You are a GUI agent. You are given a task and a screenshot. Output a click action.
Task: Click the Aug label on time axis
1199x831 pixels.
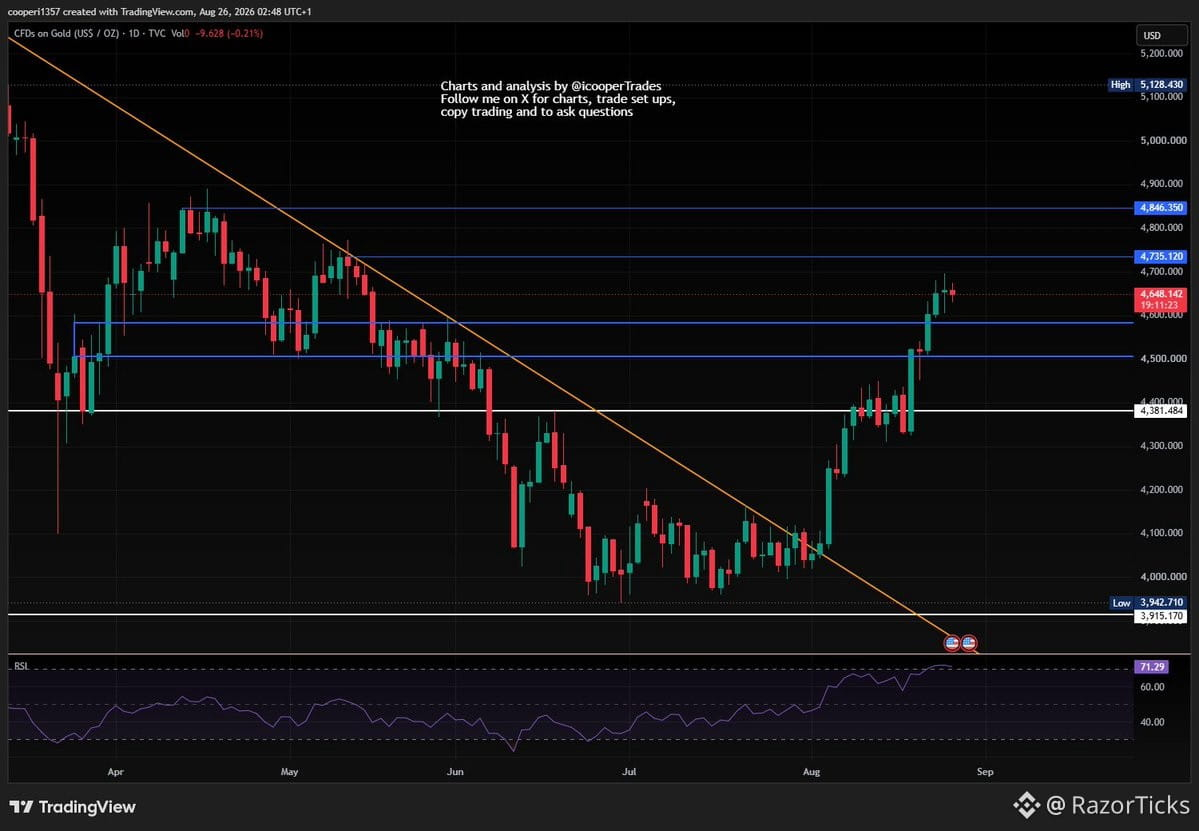pos(811,772)
